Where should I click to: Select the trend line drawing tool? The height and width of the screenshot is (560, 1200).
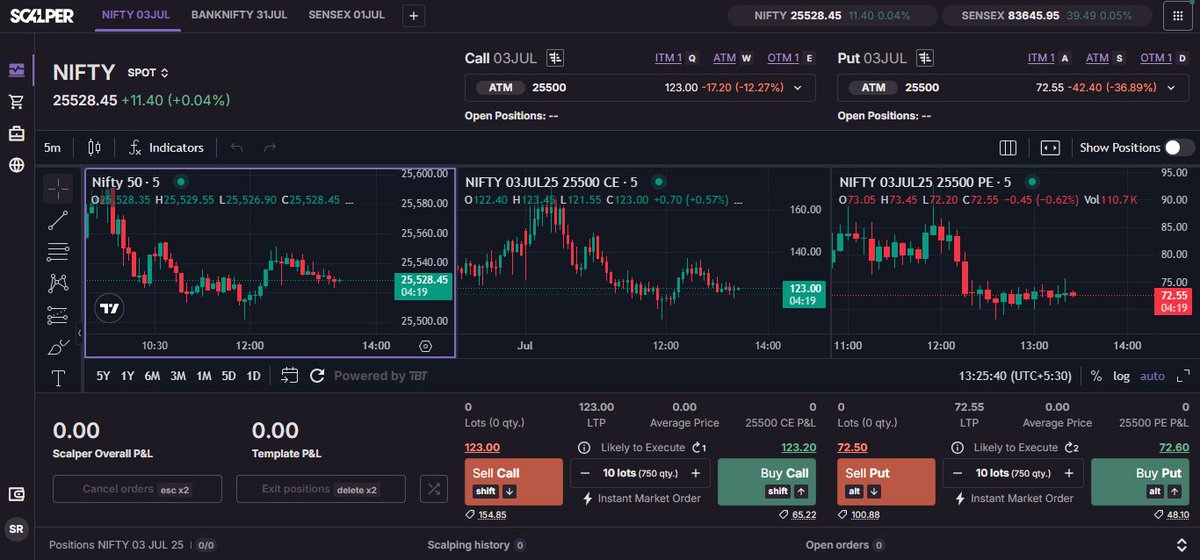pyautogui.click(x=58, y=220)
